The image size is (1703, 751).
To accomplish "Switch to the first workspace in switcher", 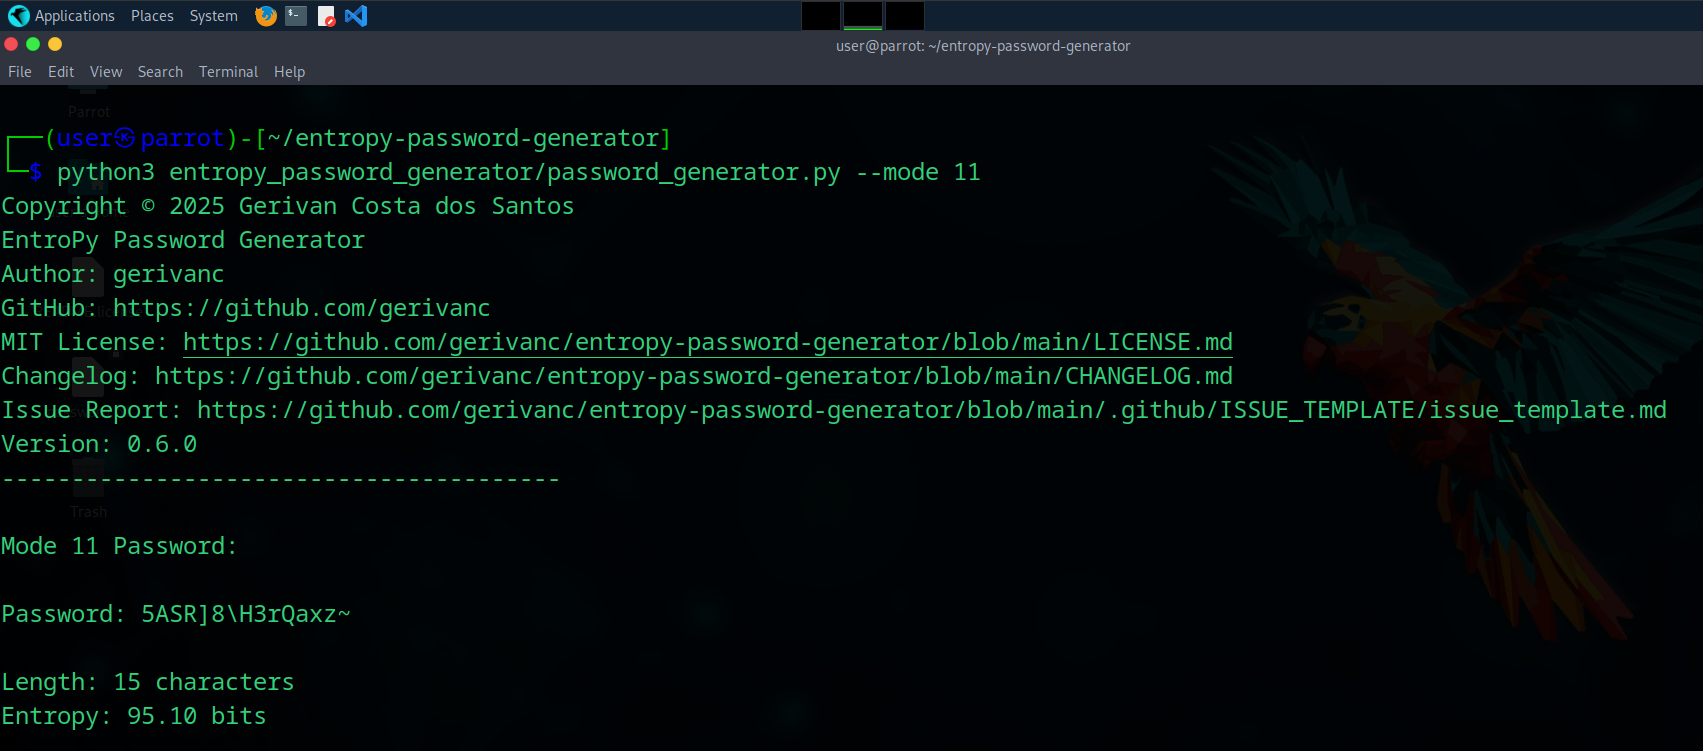I will (821, 16).
